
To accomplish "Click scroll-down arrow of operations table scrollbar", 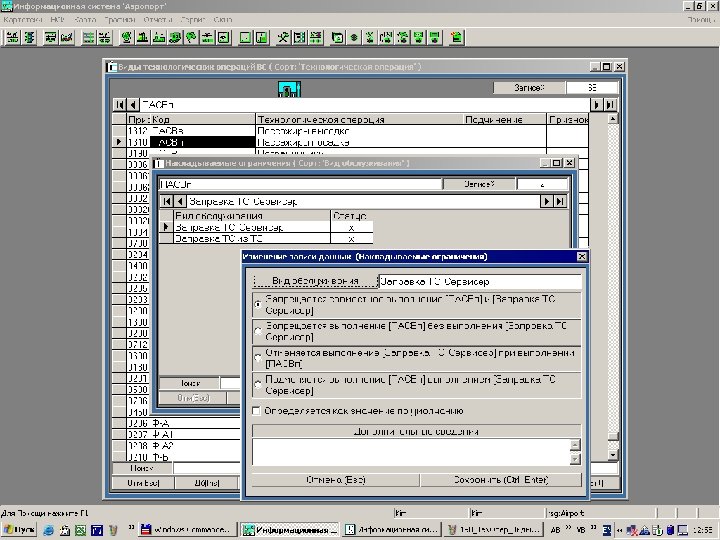I will click(613, 455).
